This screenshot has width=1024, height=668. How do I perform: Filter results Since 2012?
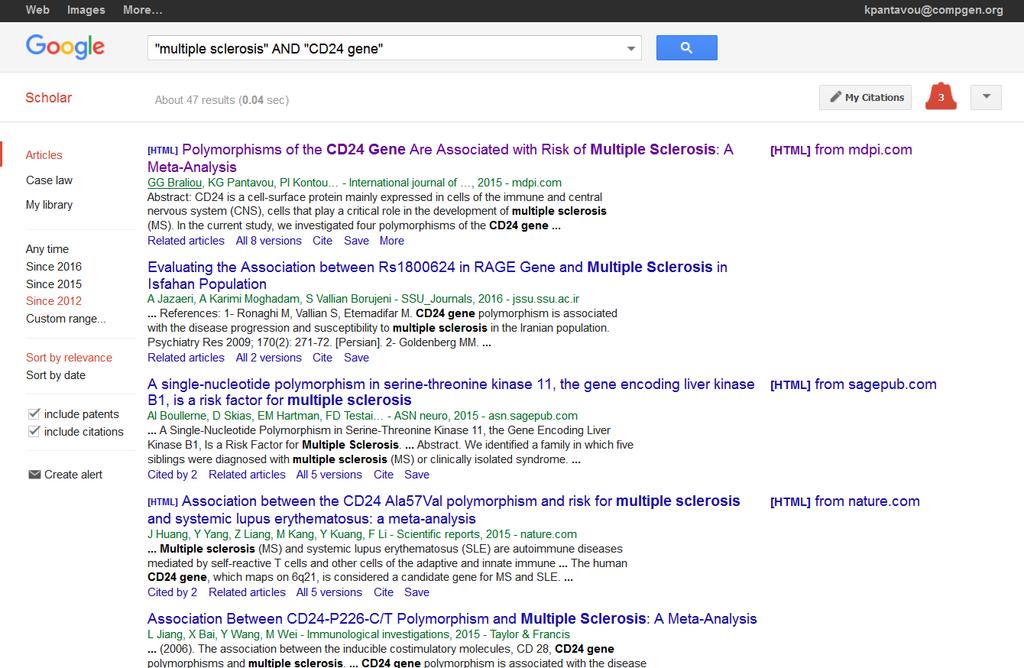coord(54,301)
